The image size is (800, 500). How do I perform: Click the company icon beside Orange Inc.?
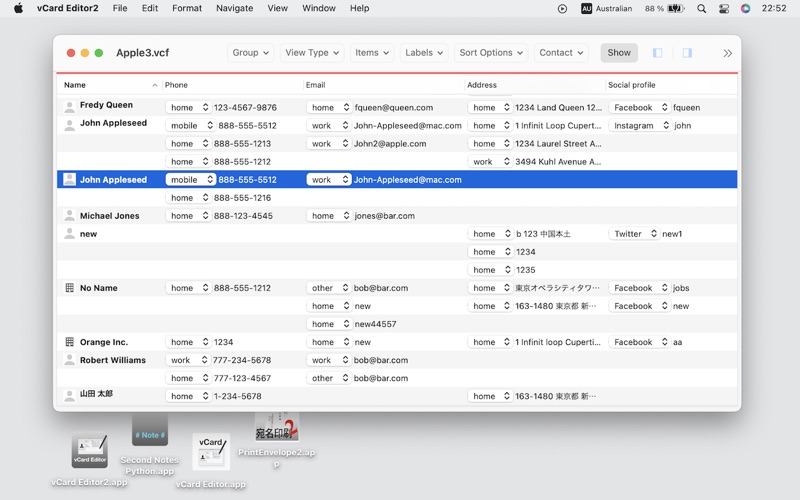point(69,342)
